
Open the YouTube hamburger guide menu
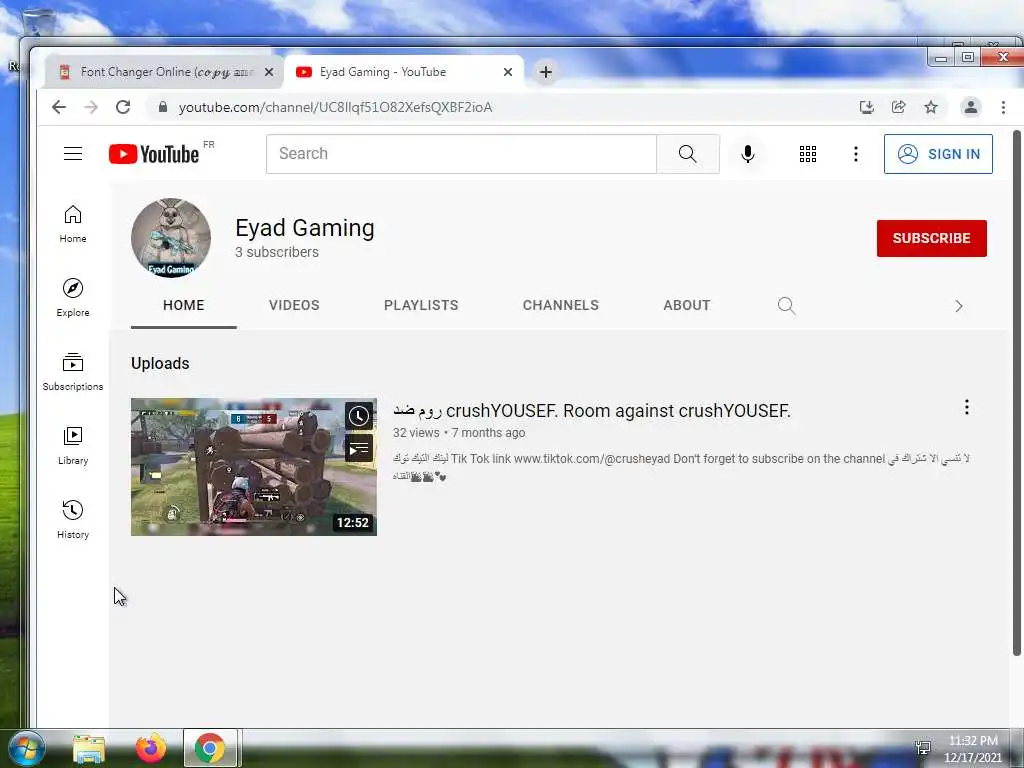[x=72, y=153]
